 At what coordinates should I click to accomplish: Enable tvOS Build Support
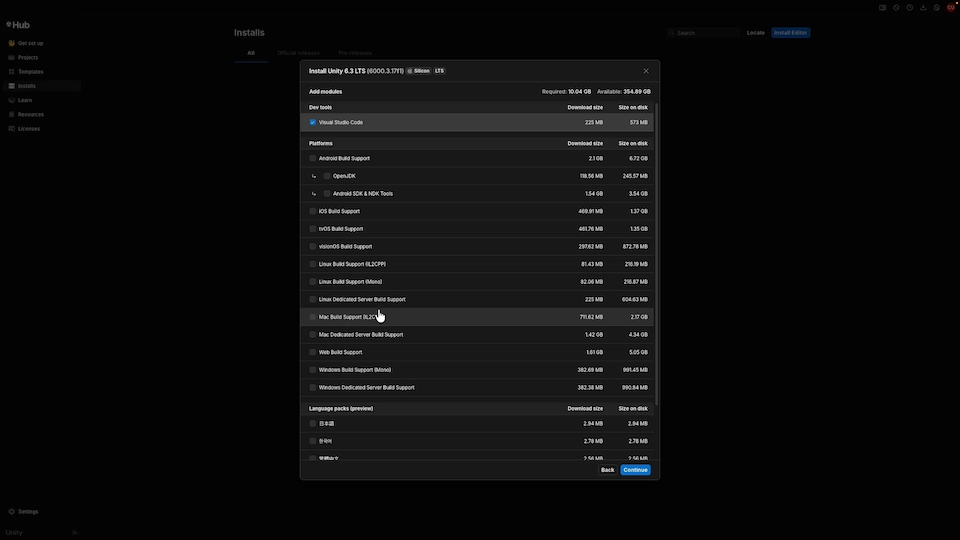click(313, 229)
